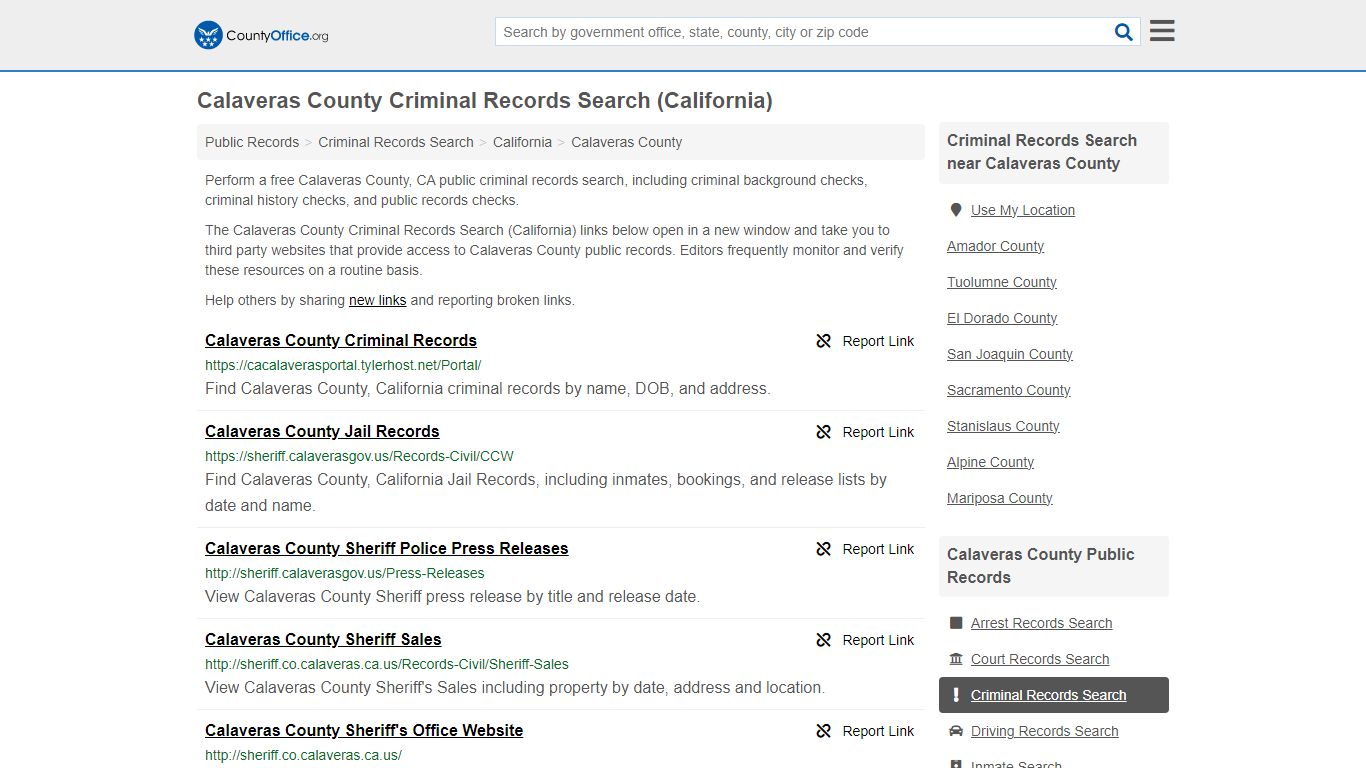
Task: Go to El Dorado County
Action: pos(1002,318)
